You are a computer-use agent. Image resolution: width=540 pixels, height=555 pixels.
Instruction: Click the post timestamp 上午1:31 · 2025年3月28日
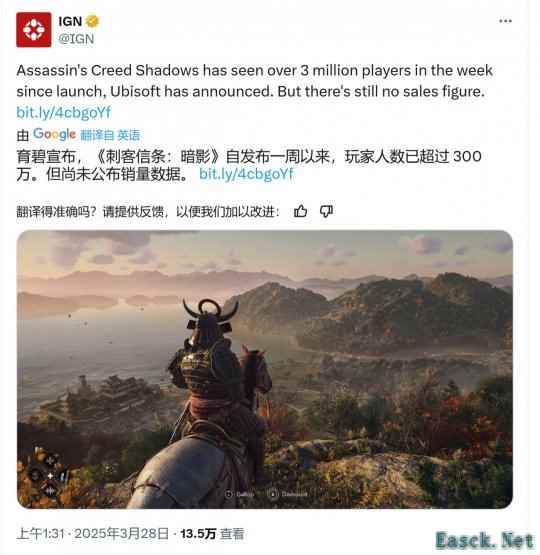(92, 533)
